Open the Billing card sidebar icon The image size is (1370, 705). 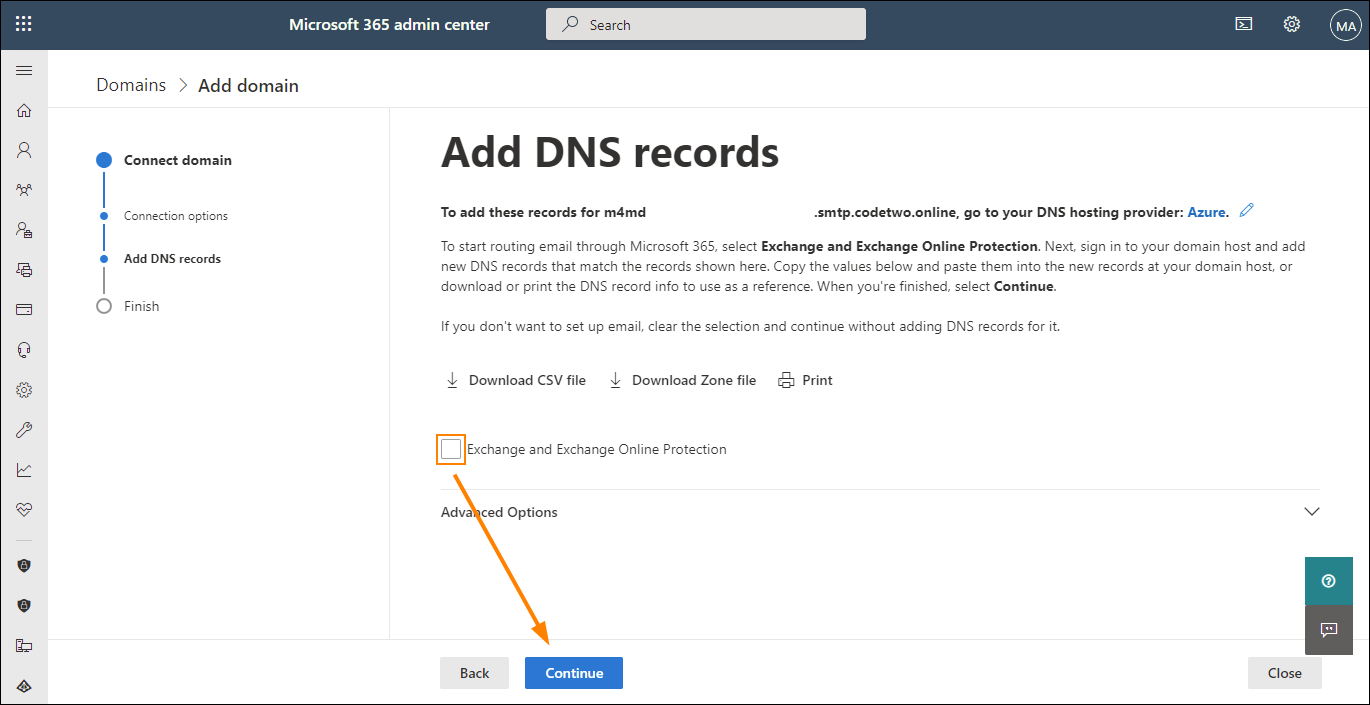24,310
